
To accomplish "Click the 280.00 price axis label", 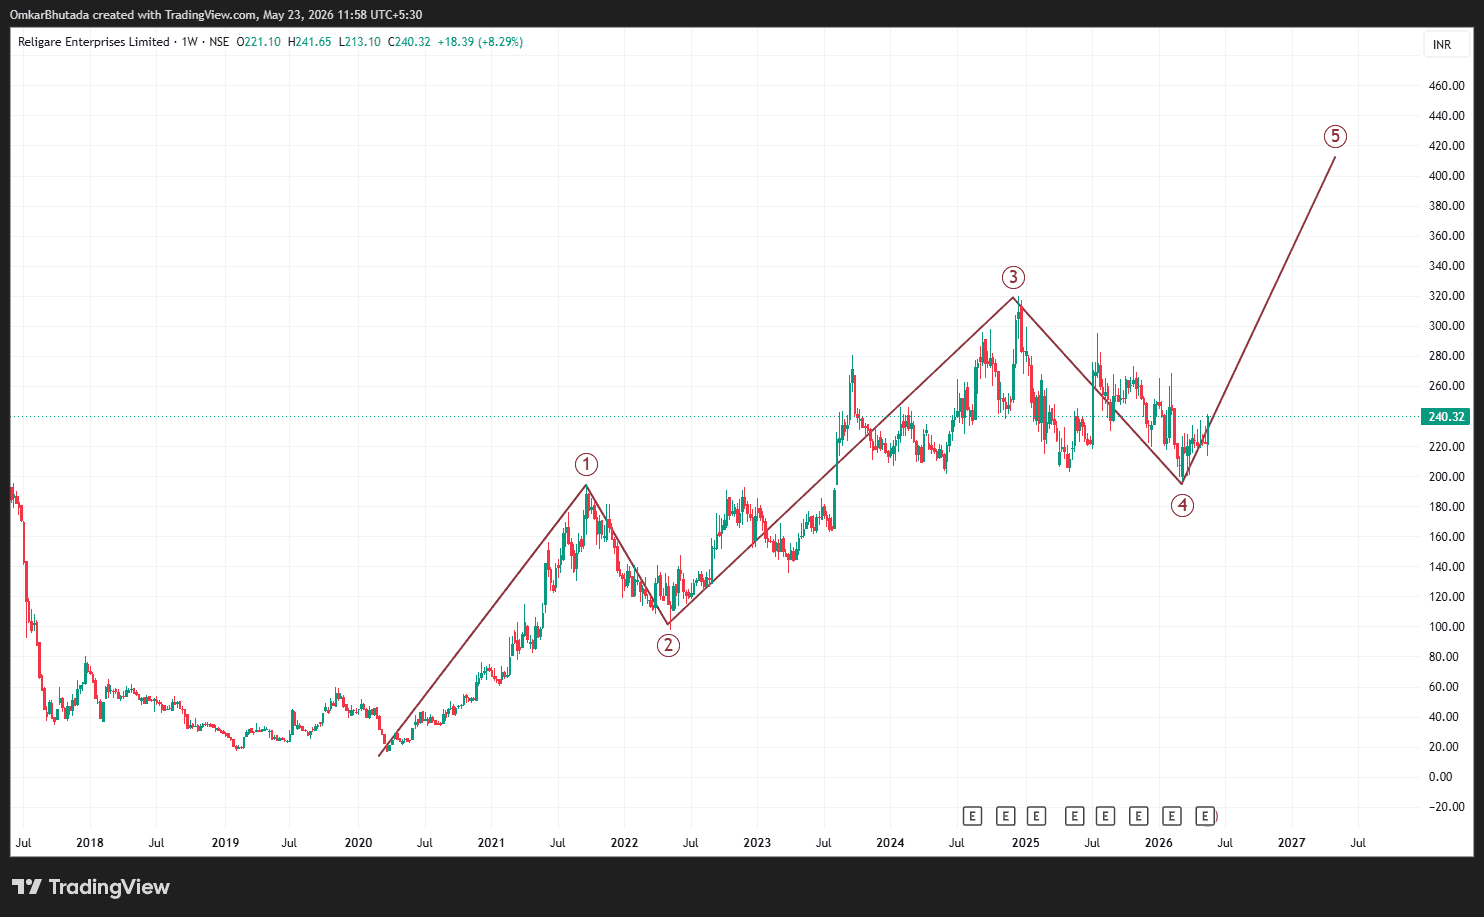I will pyautogui.click(x=1446, y=356).
